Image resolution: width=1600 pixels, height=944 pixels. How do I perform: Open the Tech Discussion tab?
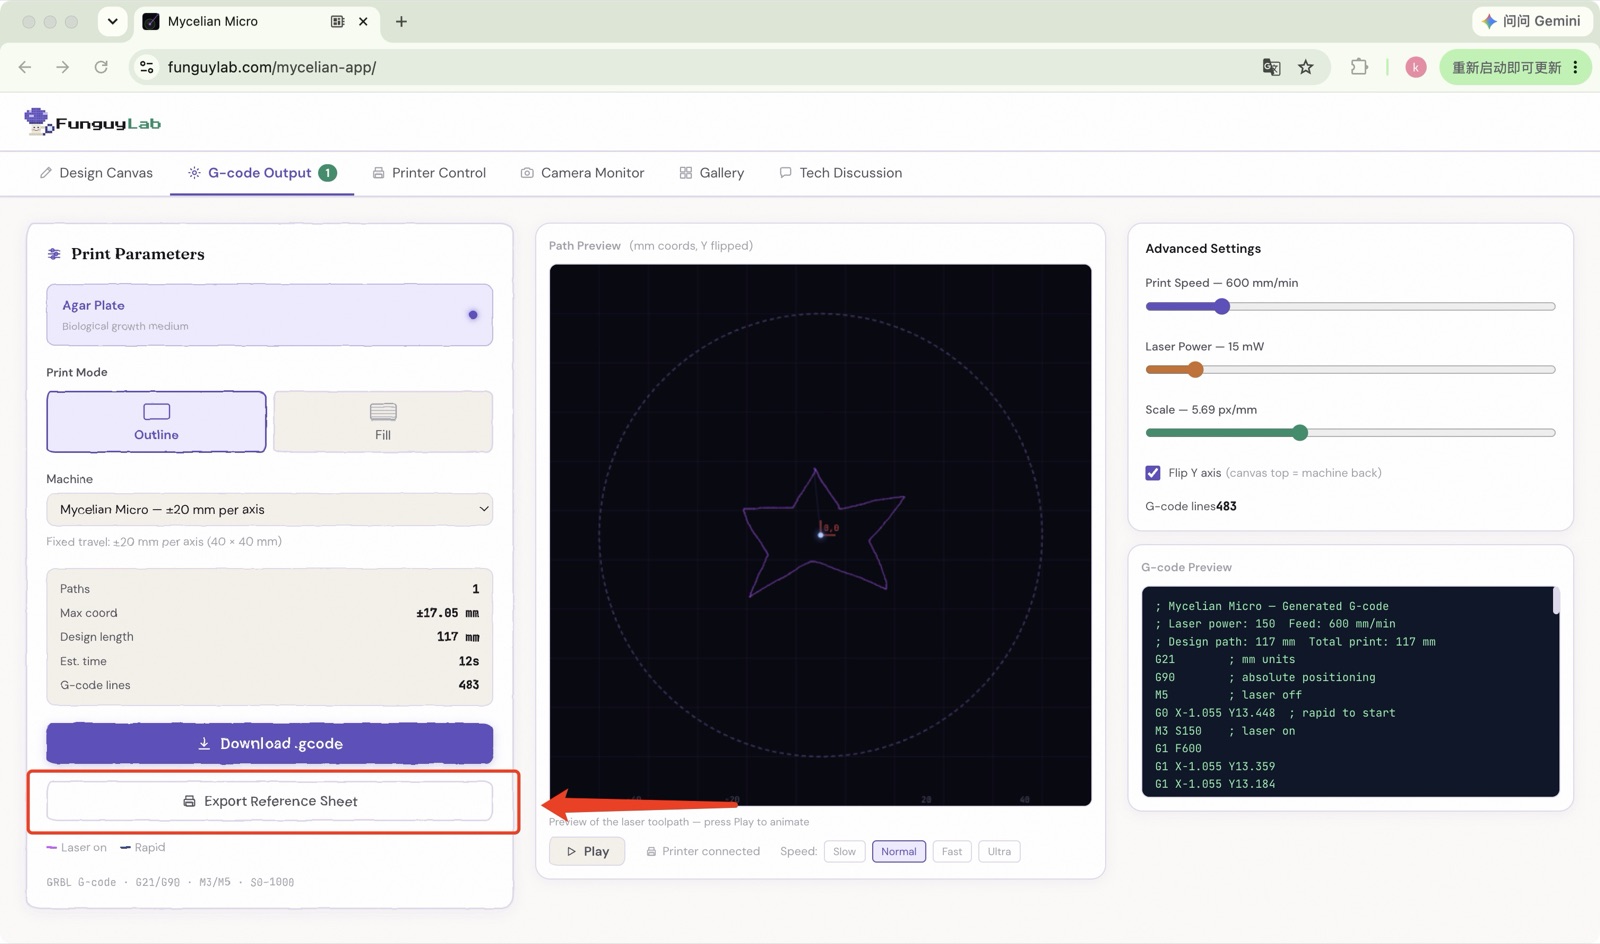tap(841, 173)
